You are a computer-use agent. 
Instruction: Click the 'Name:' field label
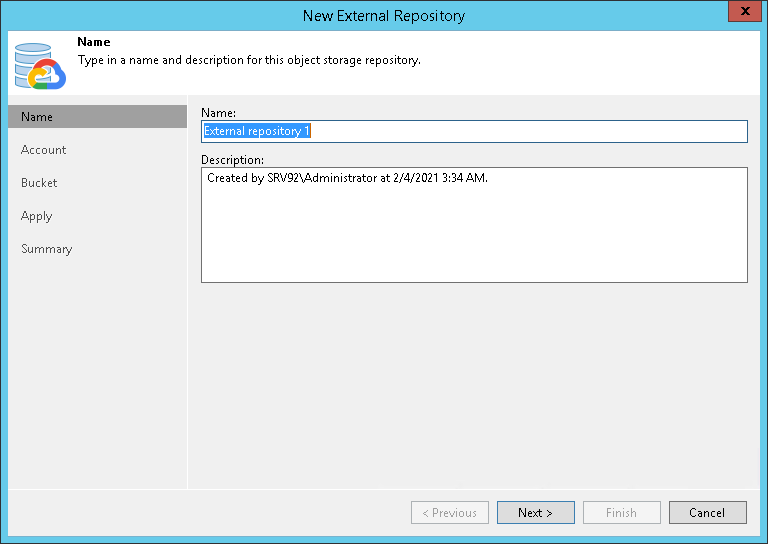218,113
